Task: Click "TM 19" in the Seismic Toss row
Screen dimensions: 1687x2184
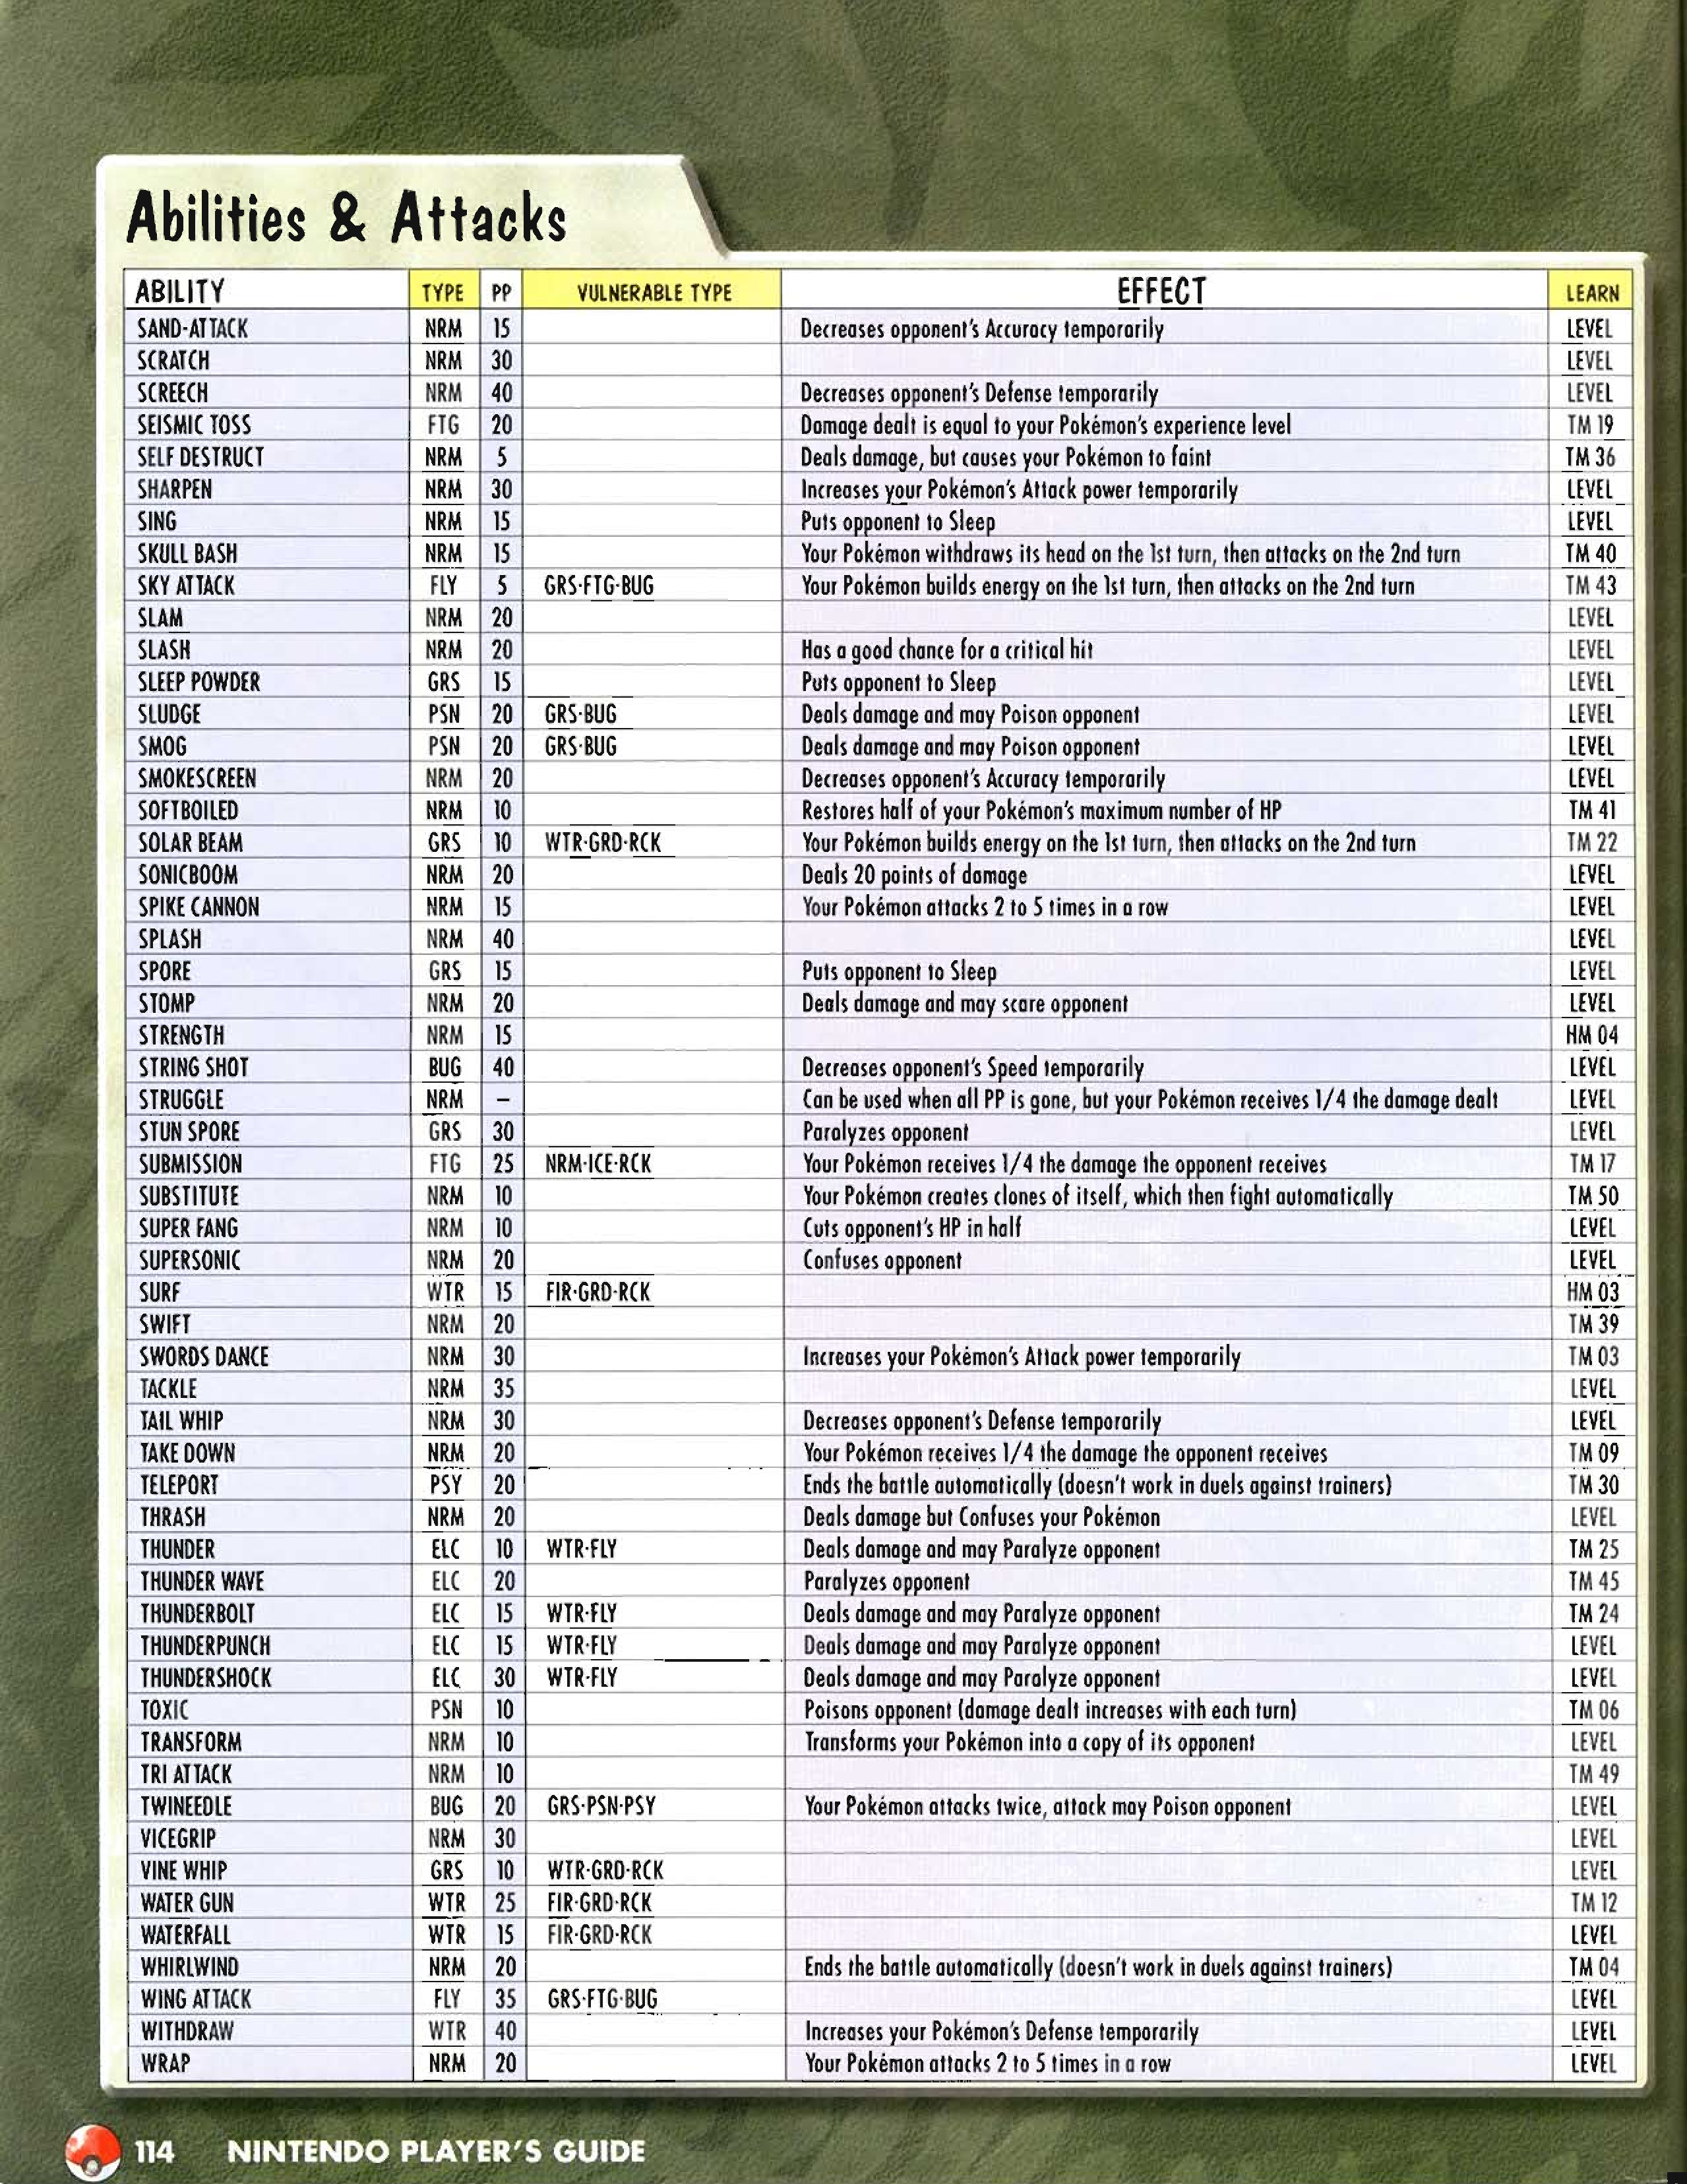Action: click(x=1591, y=425)
